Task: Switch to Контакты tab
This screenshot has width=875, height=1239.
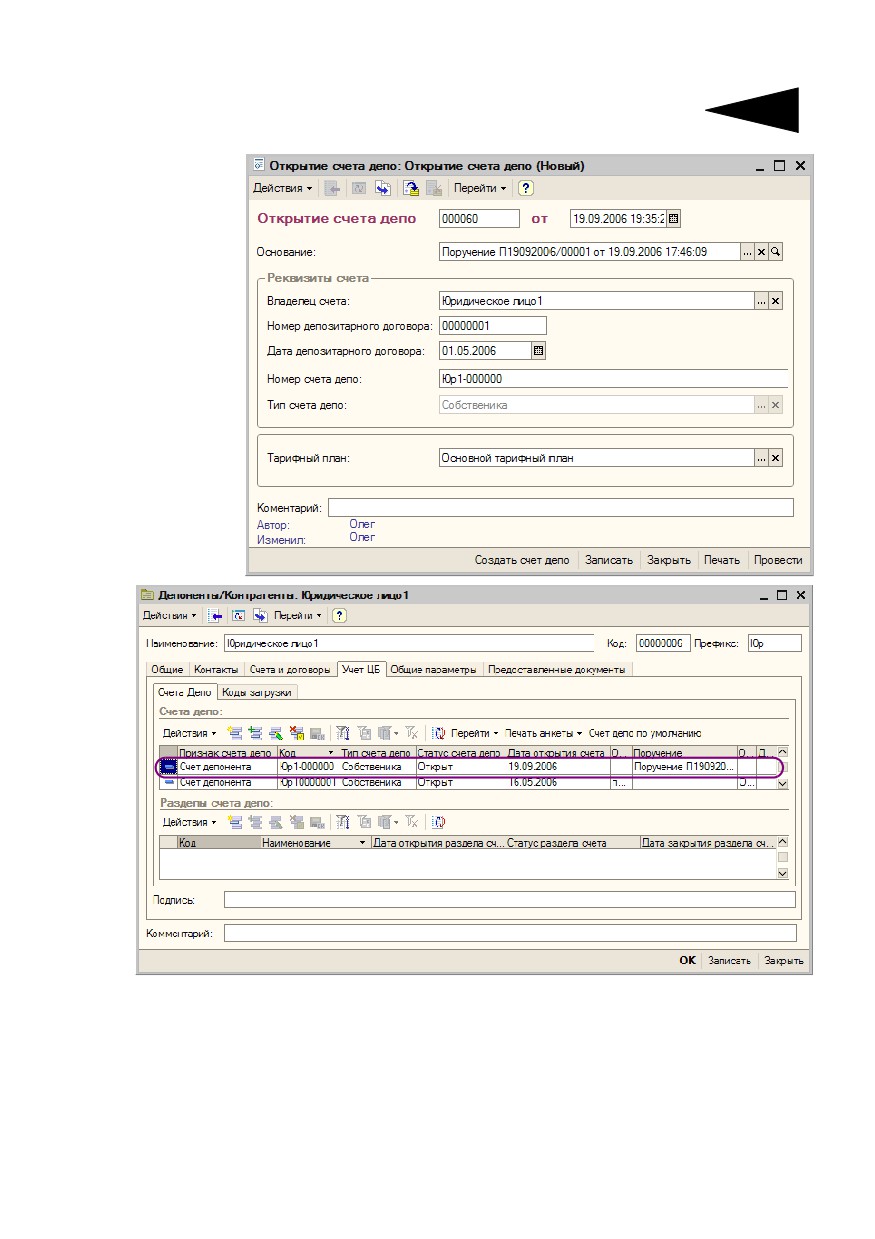Action: pos(216,669)
